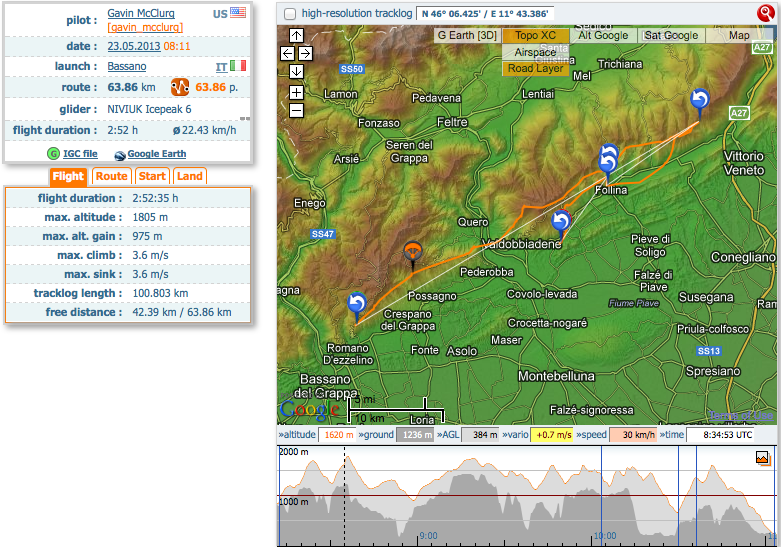Open G Earth [3D] map view
Image resolution: width=781 pixels, height=547 pixels.
pyautogui.click(x=467, y=36)
